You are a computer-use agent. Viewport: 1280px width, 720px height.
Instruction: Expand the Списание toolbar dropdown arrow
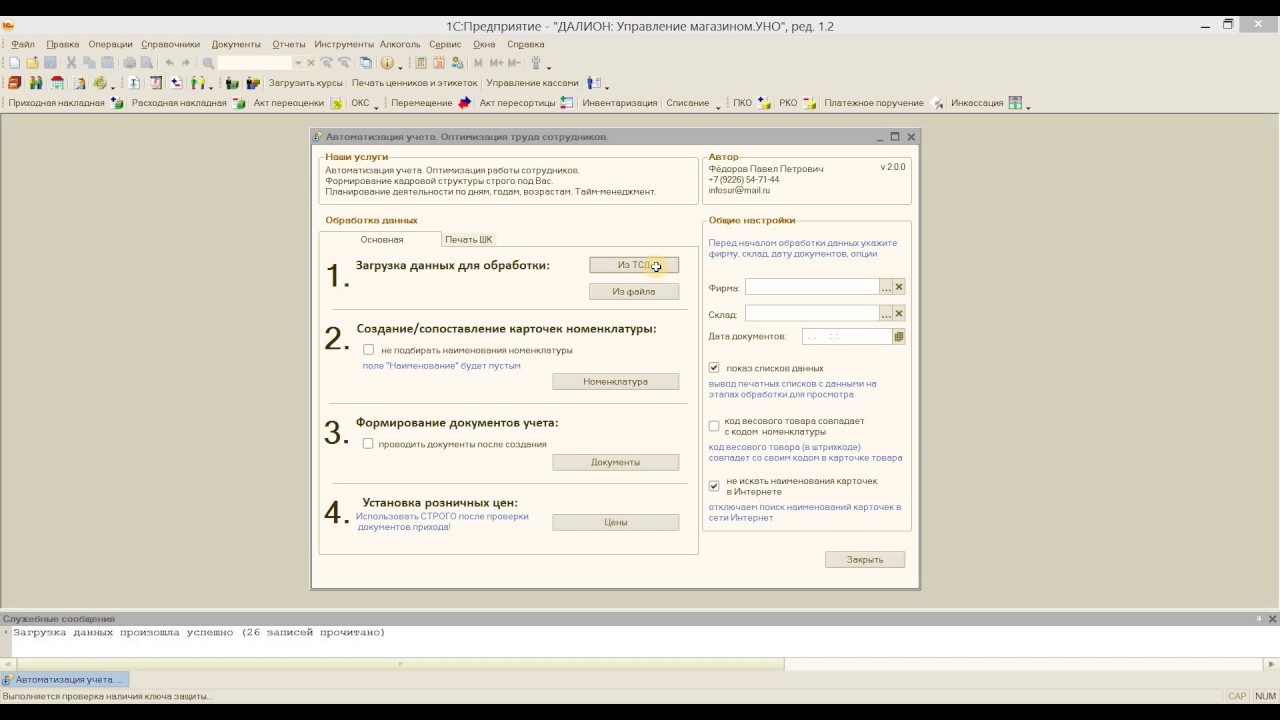tap(718, 106)
